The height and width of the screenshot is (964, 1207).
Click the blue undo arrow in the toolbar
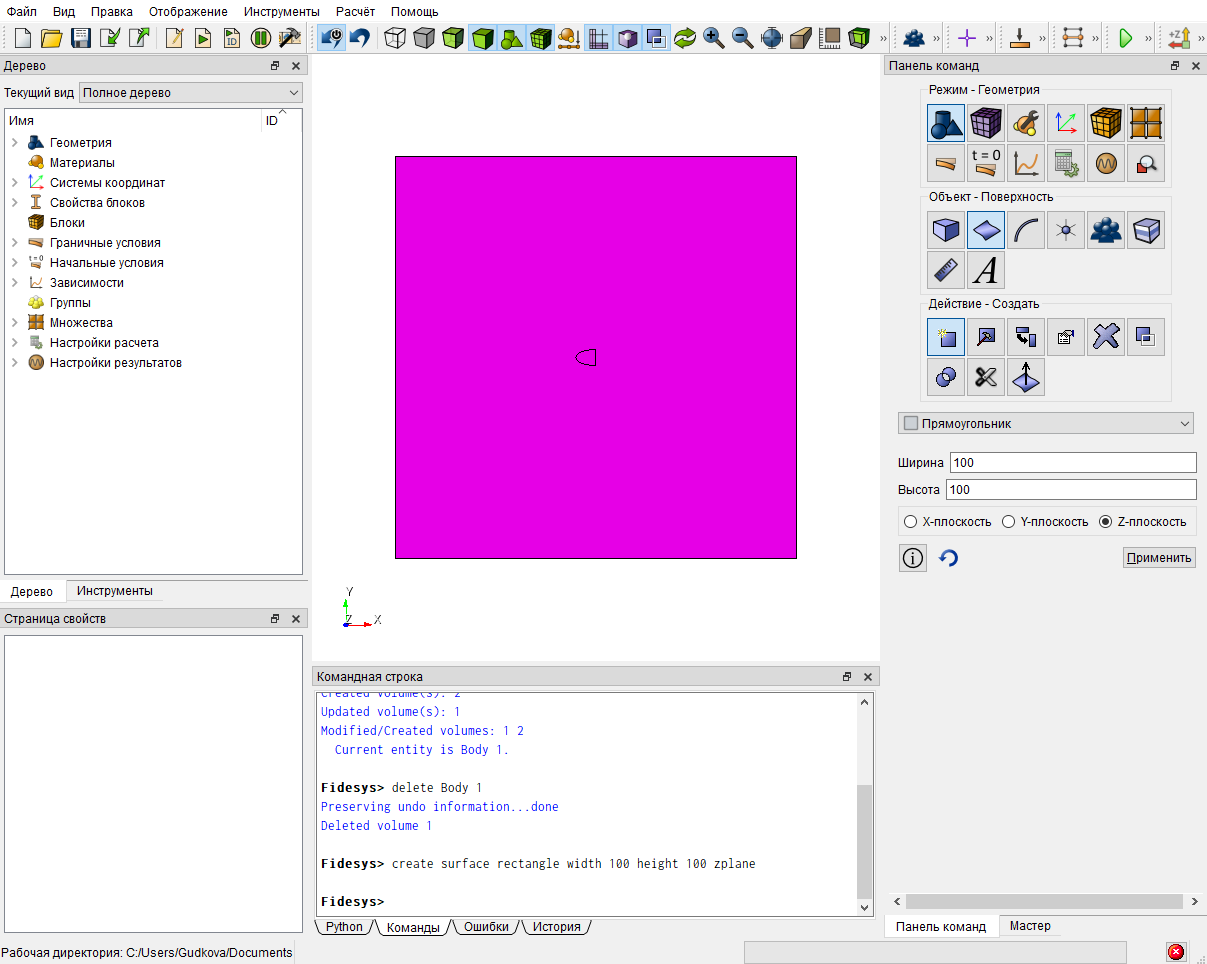pyautogui.click(x=359, y=39)
